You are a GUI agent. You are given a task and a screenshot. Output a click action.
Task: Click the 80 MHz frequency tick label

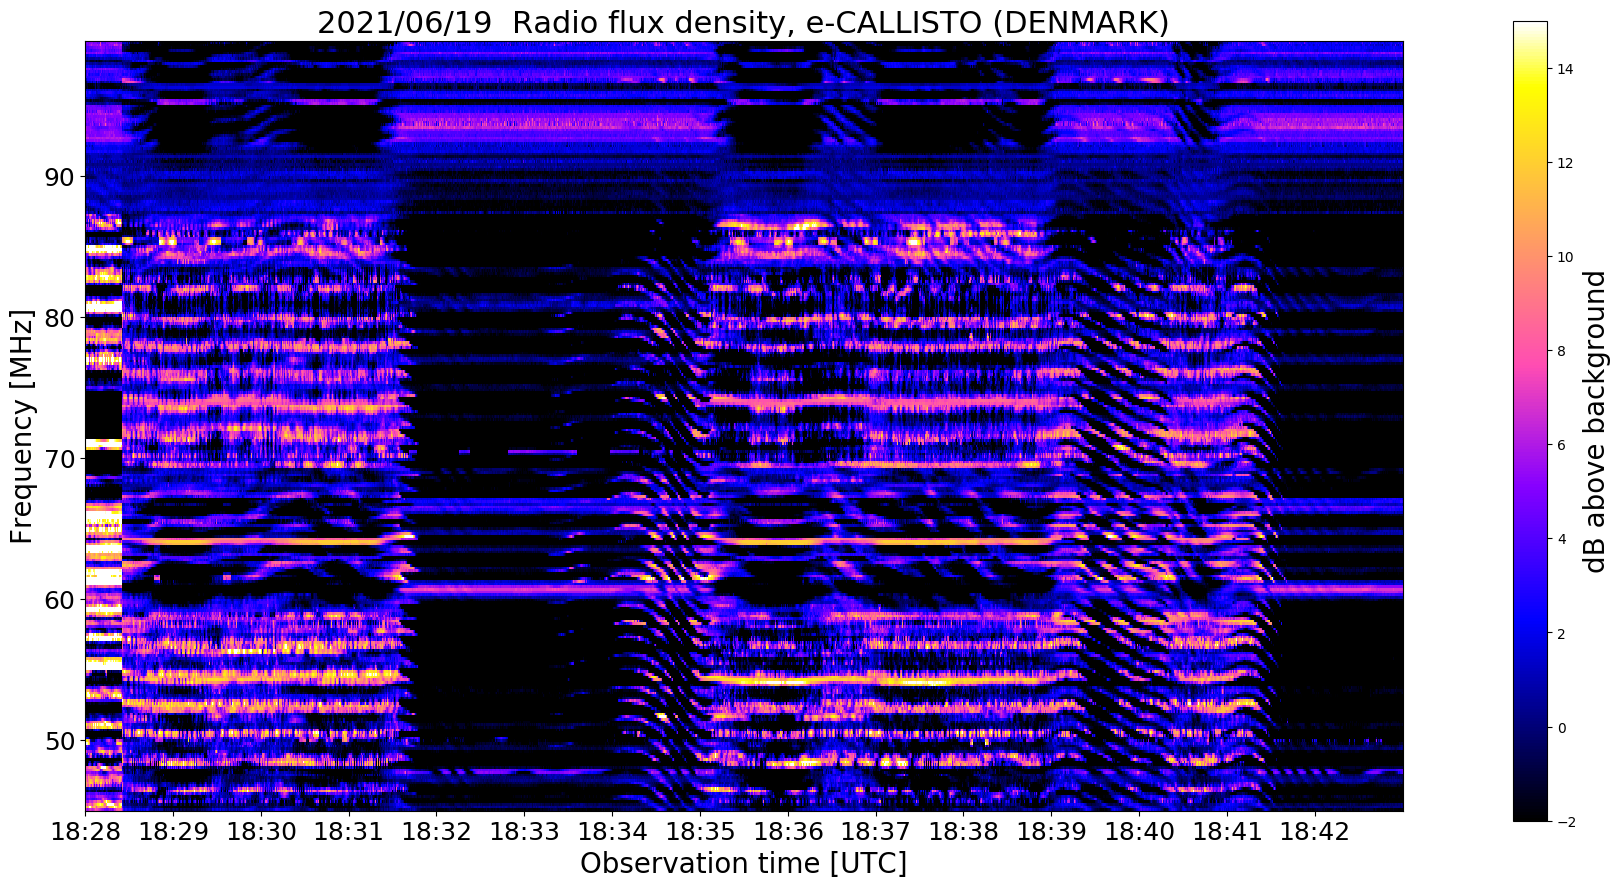[58, 318]
